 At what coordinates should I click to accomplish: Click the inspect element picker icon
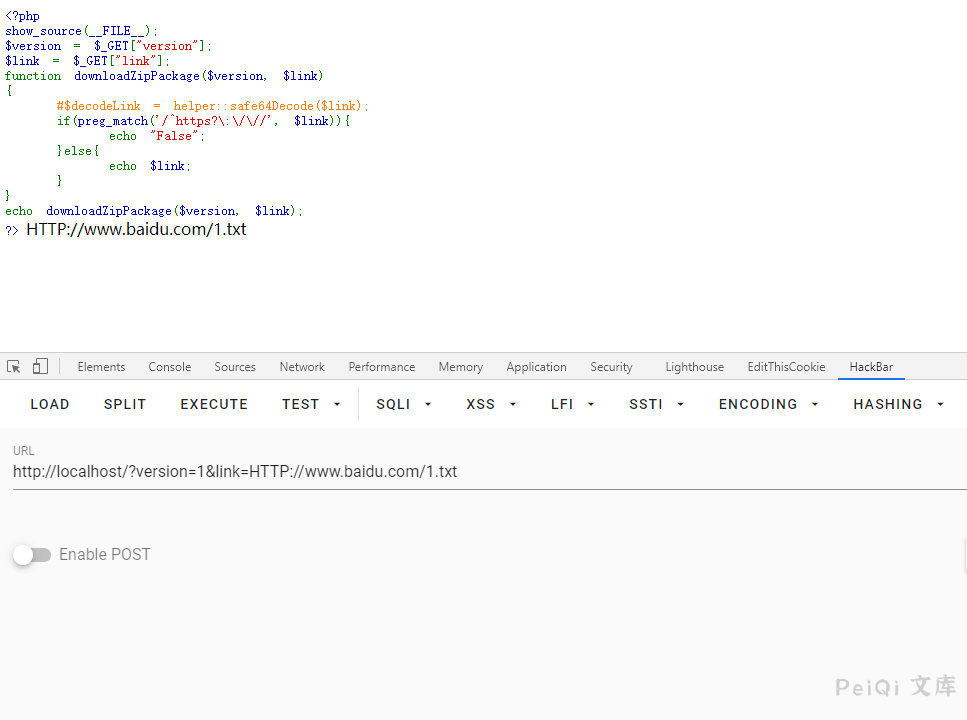(x=14, y=367)
